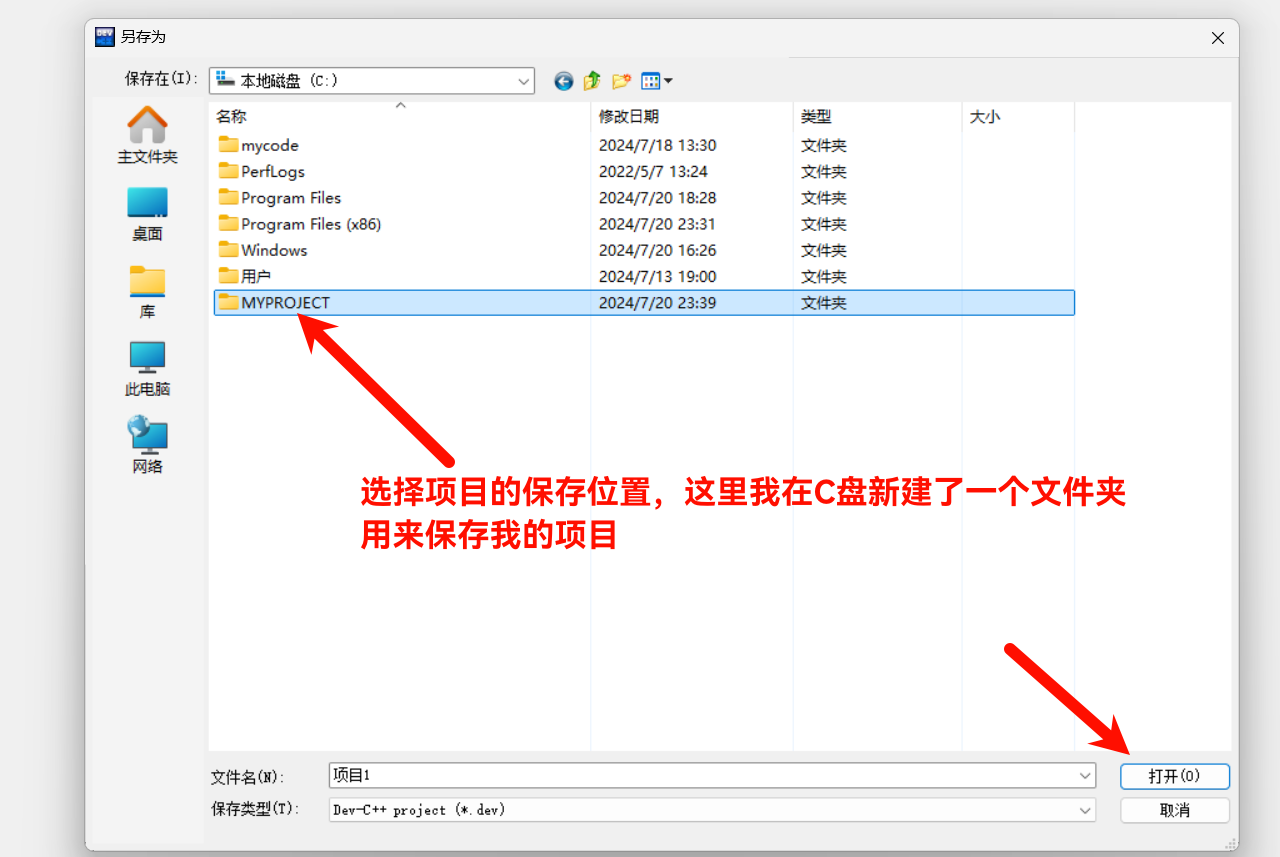
Task: Click 文件夹 type in MYPROJECT row
Action: [823, 302]
